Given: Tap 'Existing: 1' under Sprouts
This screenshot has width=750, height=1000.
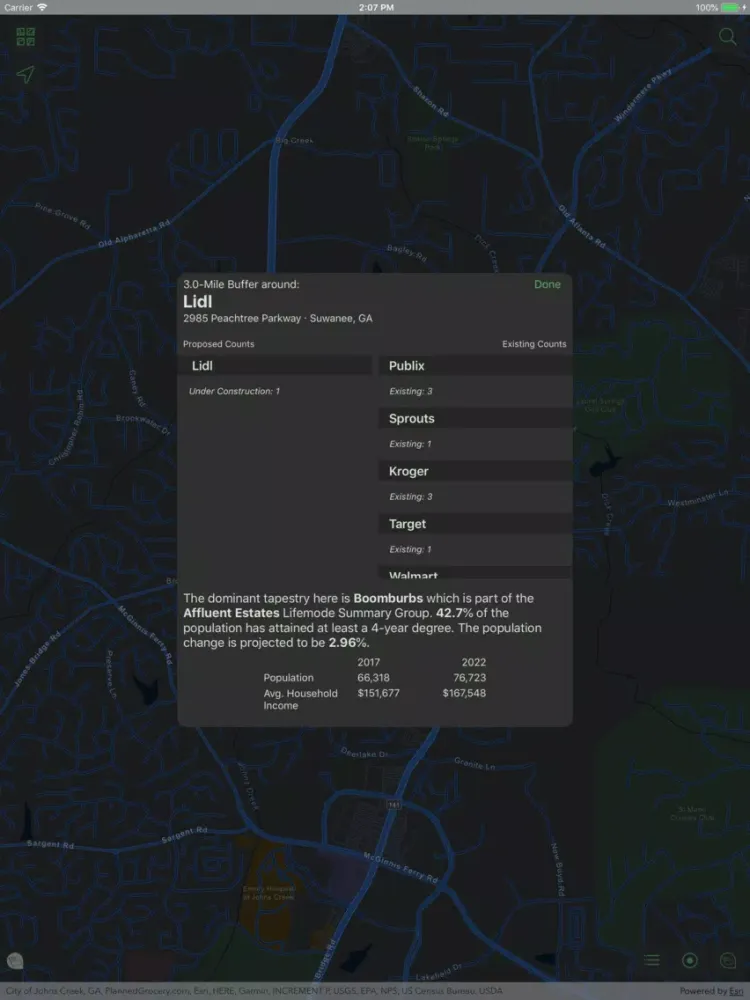Looking at the screenshot, I should tap(410, 444).
